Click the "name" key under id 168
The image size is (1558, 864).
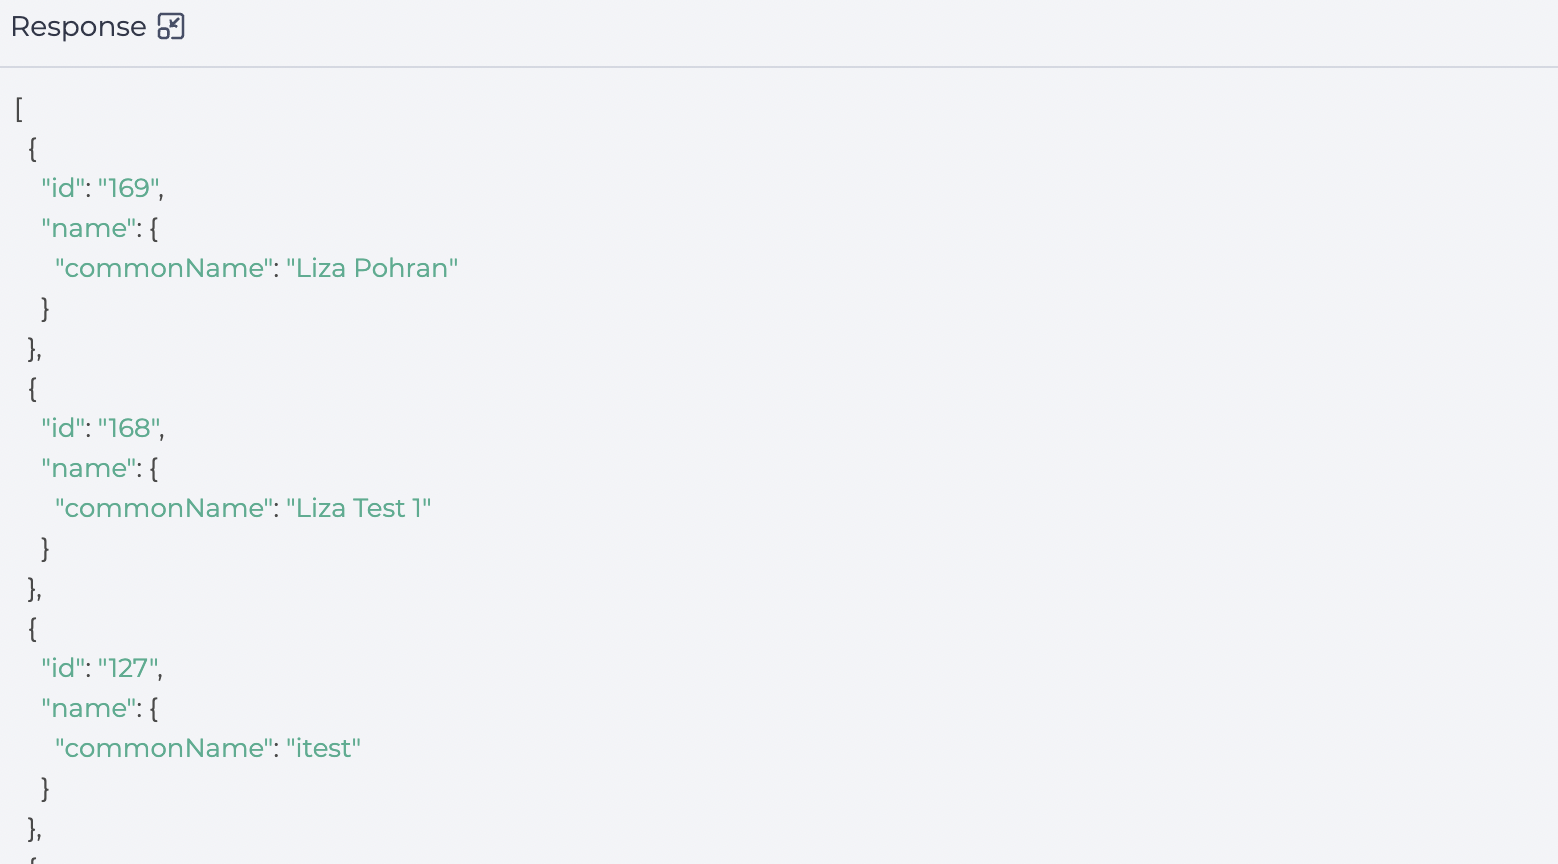[89, 468]
